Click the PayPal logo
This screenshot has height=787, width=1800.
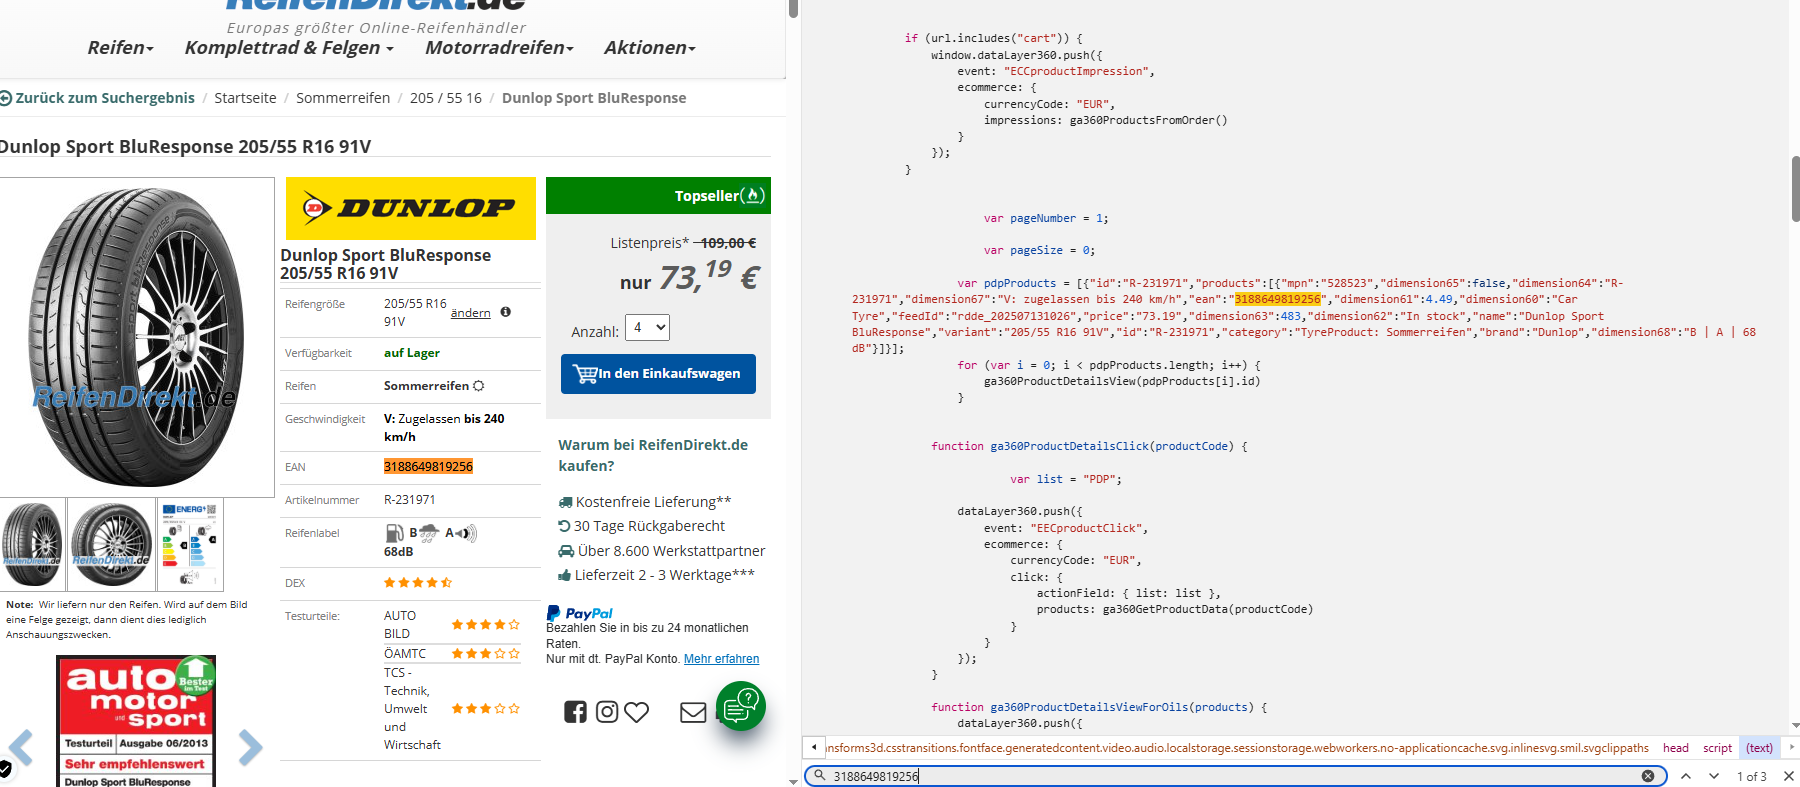tap(579, 613)
